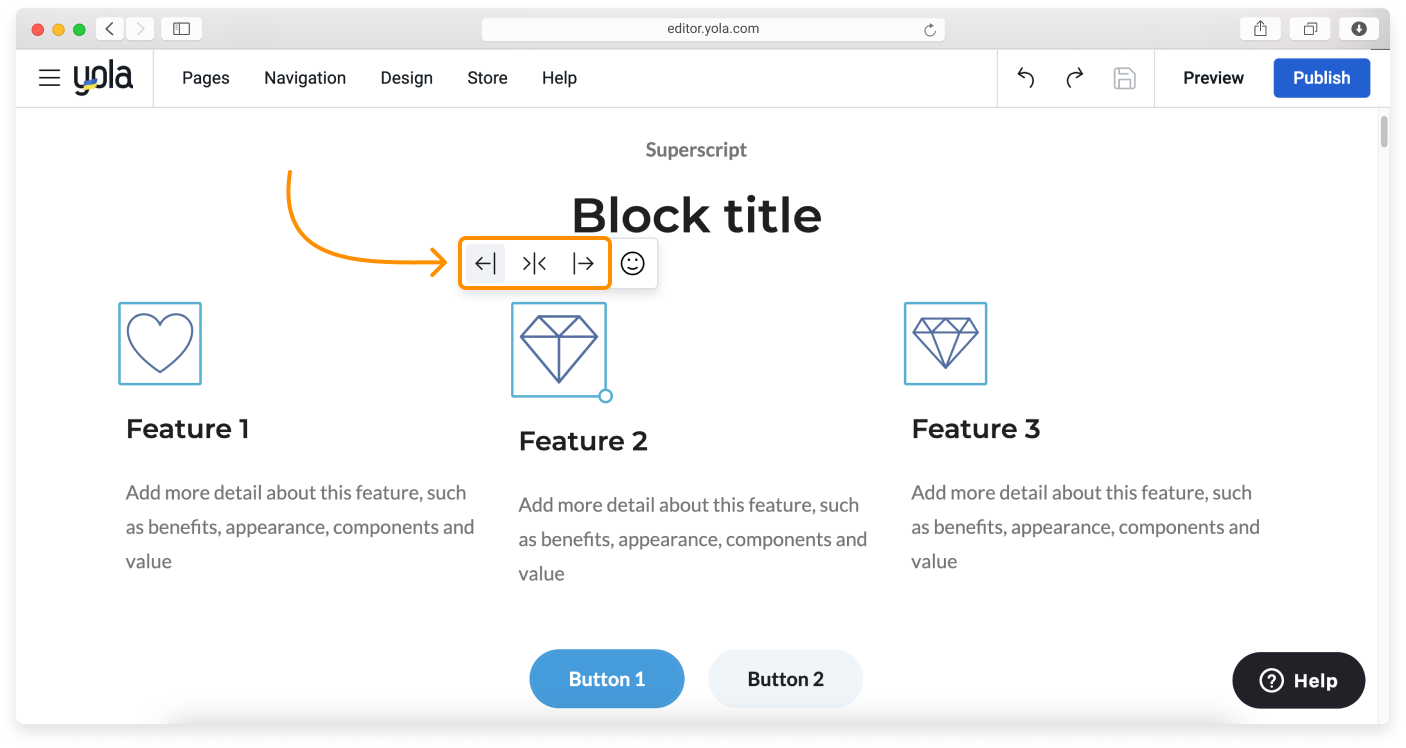Click the redo arrow
This screenshot has width=1406, height=748.
[x=1075, y=78]
